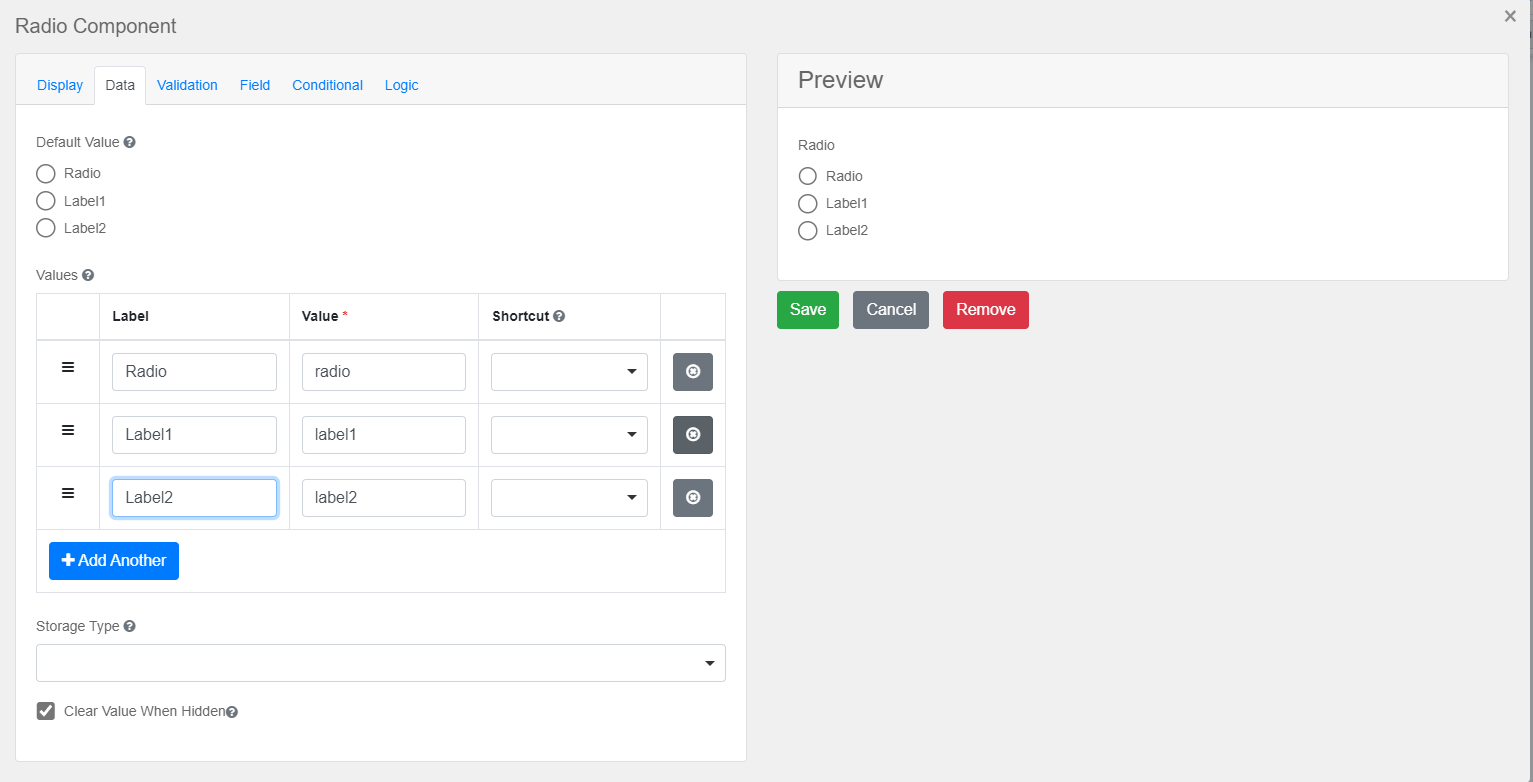Image resolution: width=1533 pixels, height=782 pixels.
Task: Click the help icon beside Values label
Action: click(88, 275)
